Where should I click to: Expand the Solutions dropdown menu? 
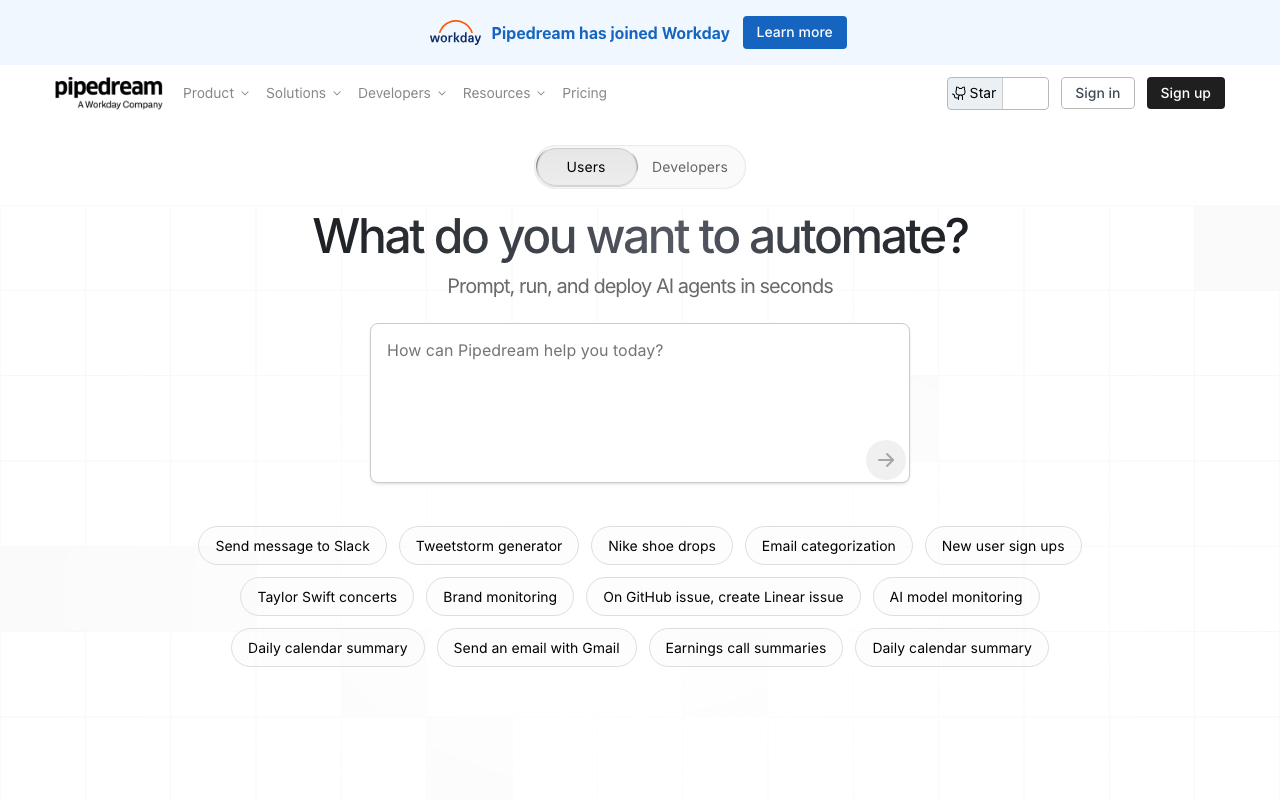pos(304,93)
